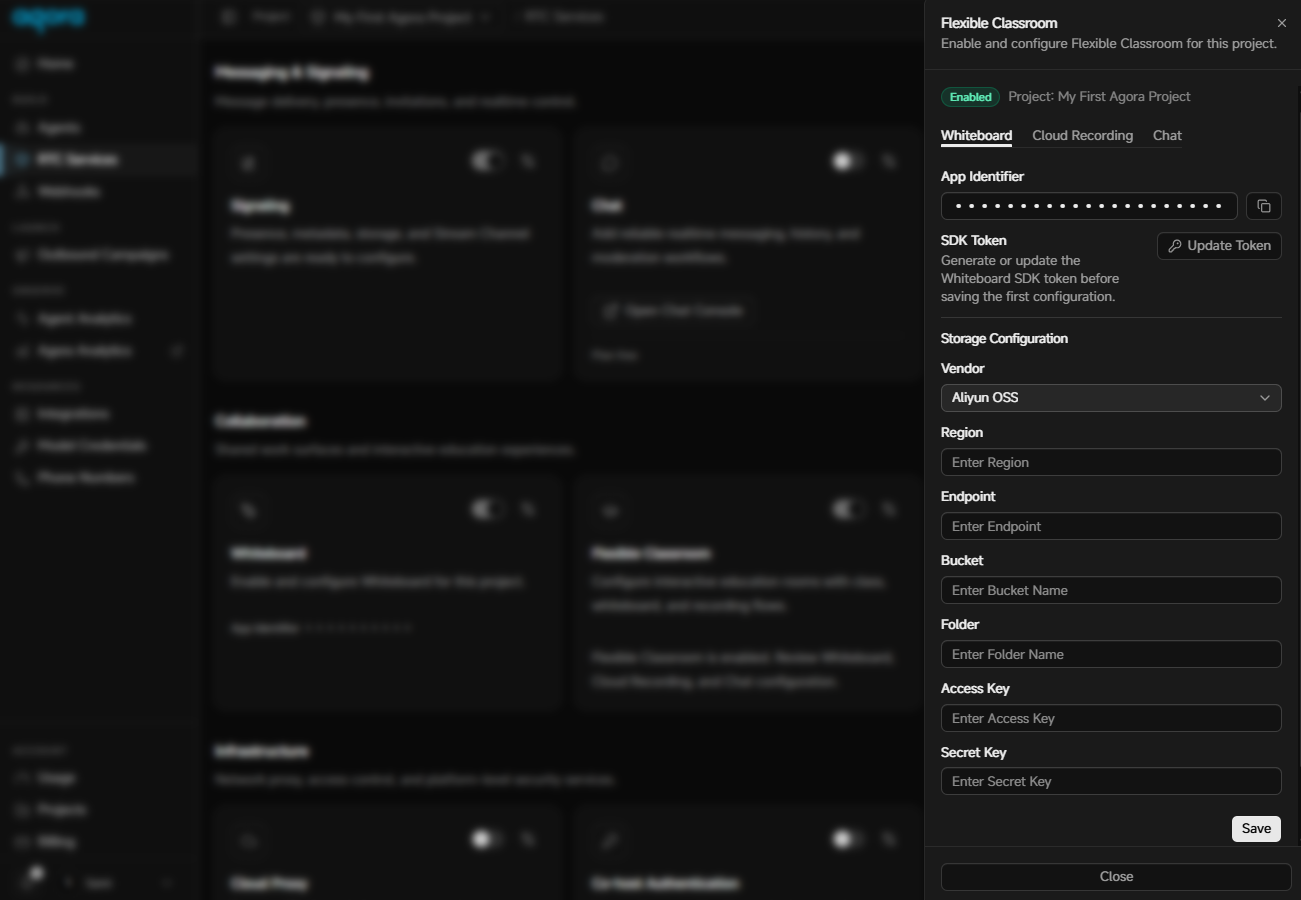The width and height of the screenshot is (1301, 900).
Task: Select the Chat tab in the panel
Action: click(1167, 136)
